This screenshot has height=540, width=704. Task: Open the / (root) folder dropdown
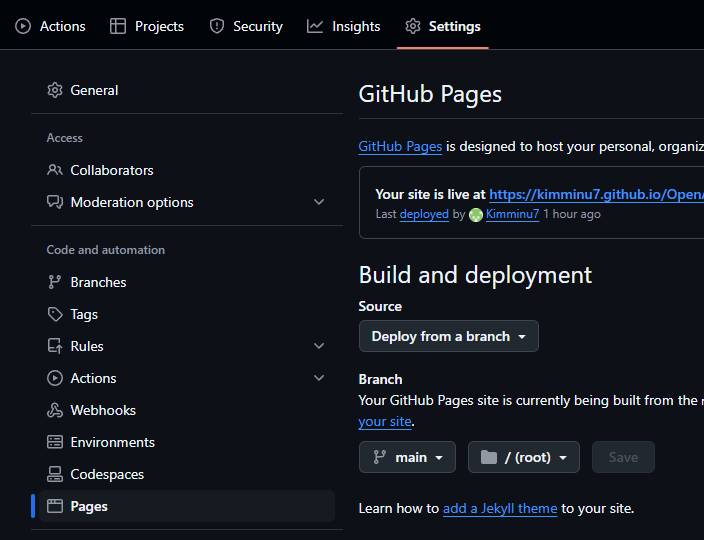[x=524, y=457]
